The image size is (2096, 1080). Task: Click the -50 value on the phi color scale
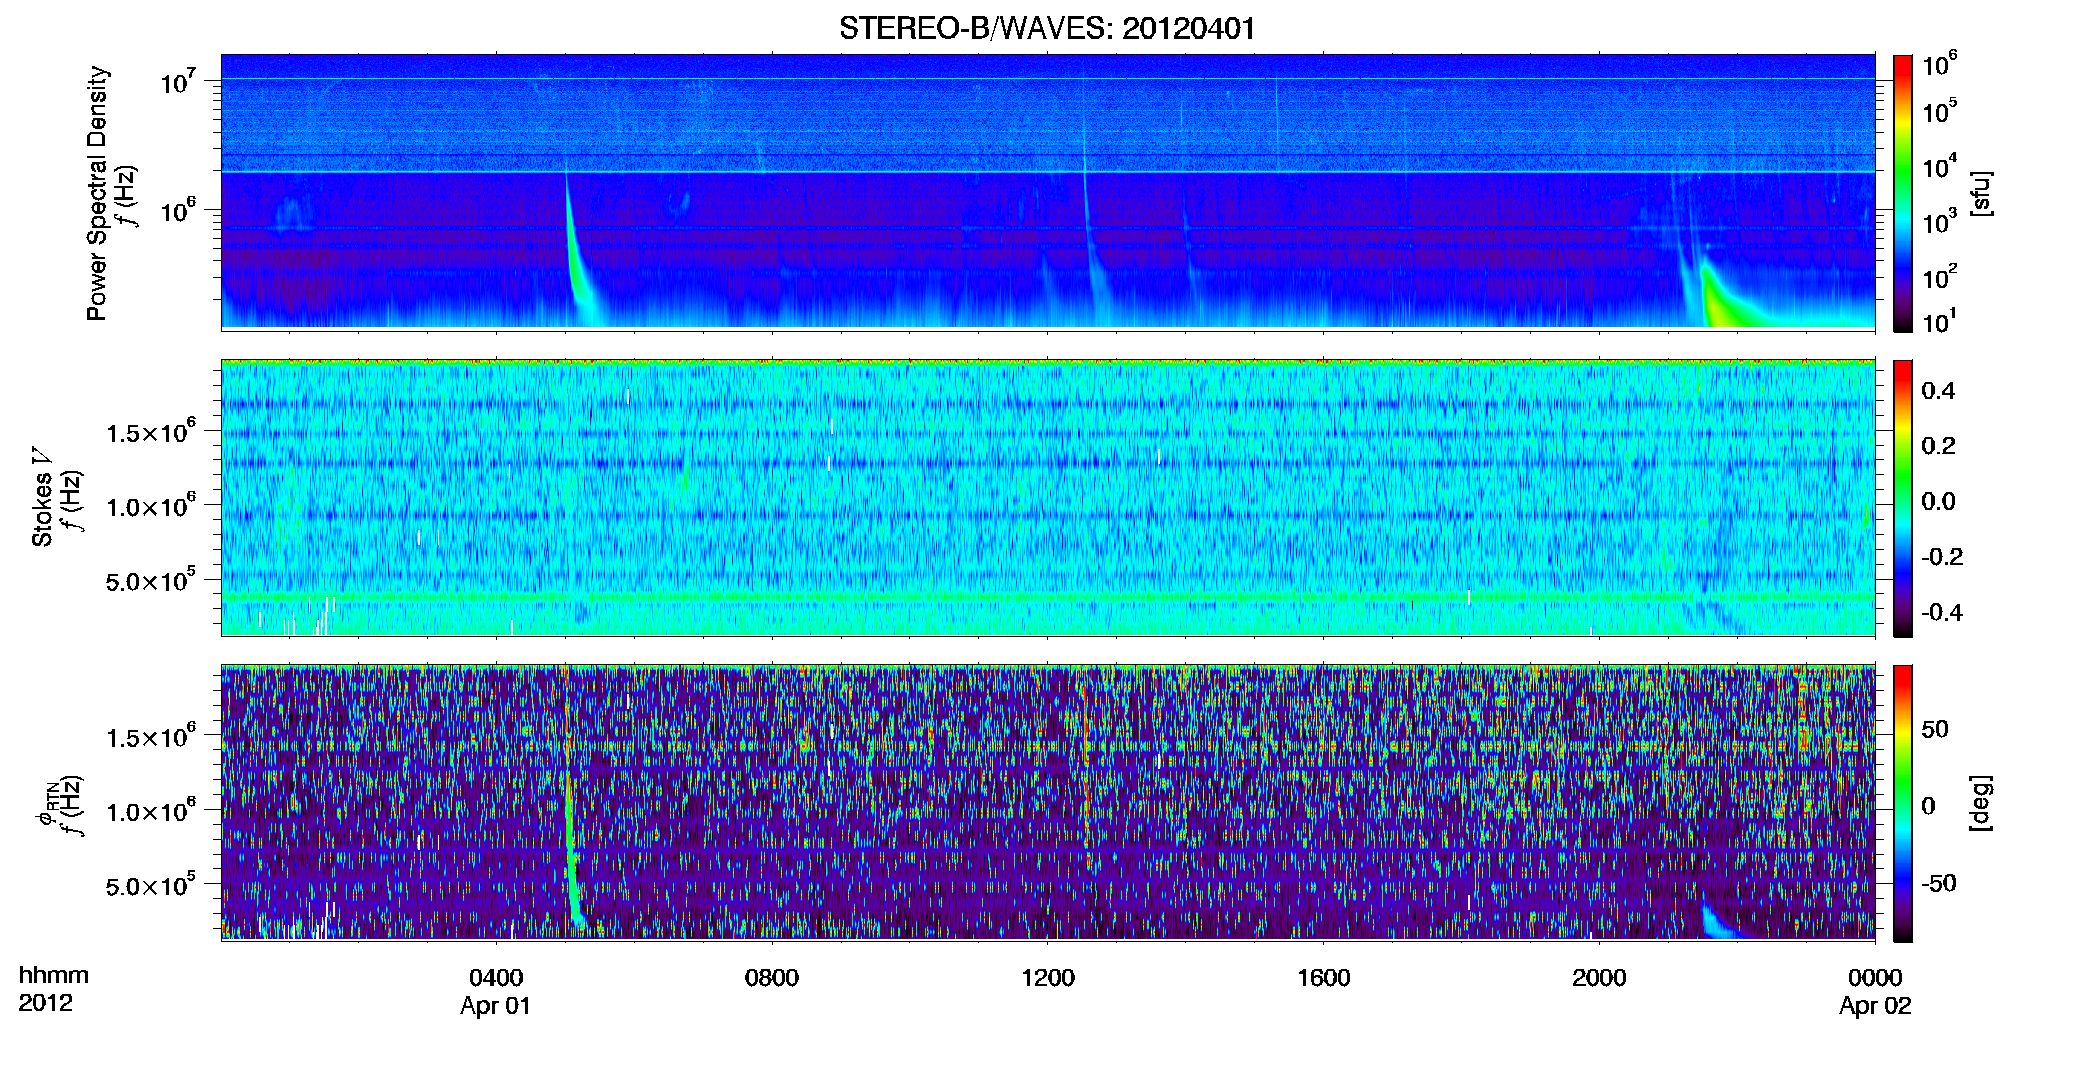[x=1939, y=883]
